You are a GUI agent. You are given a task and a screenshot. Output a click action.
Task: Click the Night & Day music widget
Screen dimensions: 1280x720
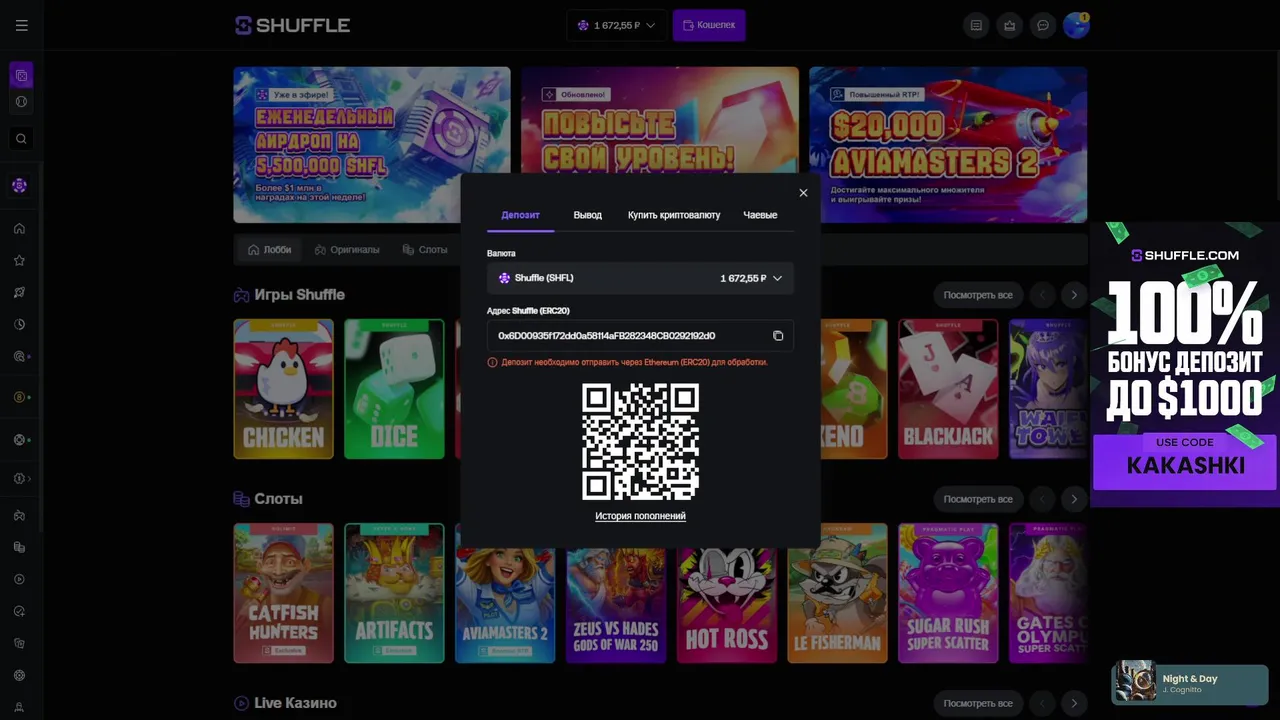click(x=1190, y=683)
